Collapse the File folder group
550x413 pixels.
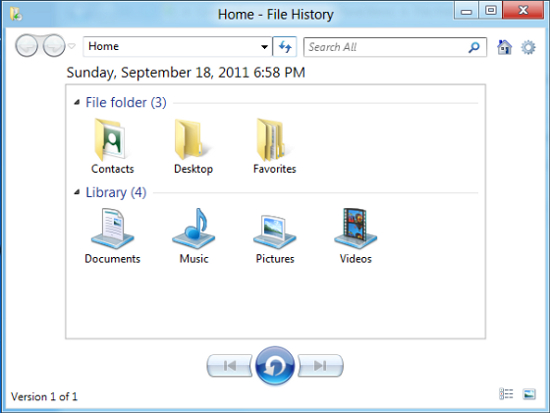77,102
